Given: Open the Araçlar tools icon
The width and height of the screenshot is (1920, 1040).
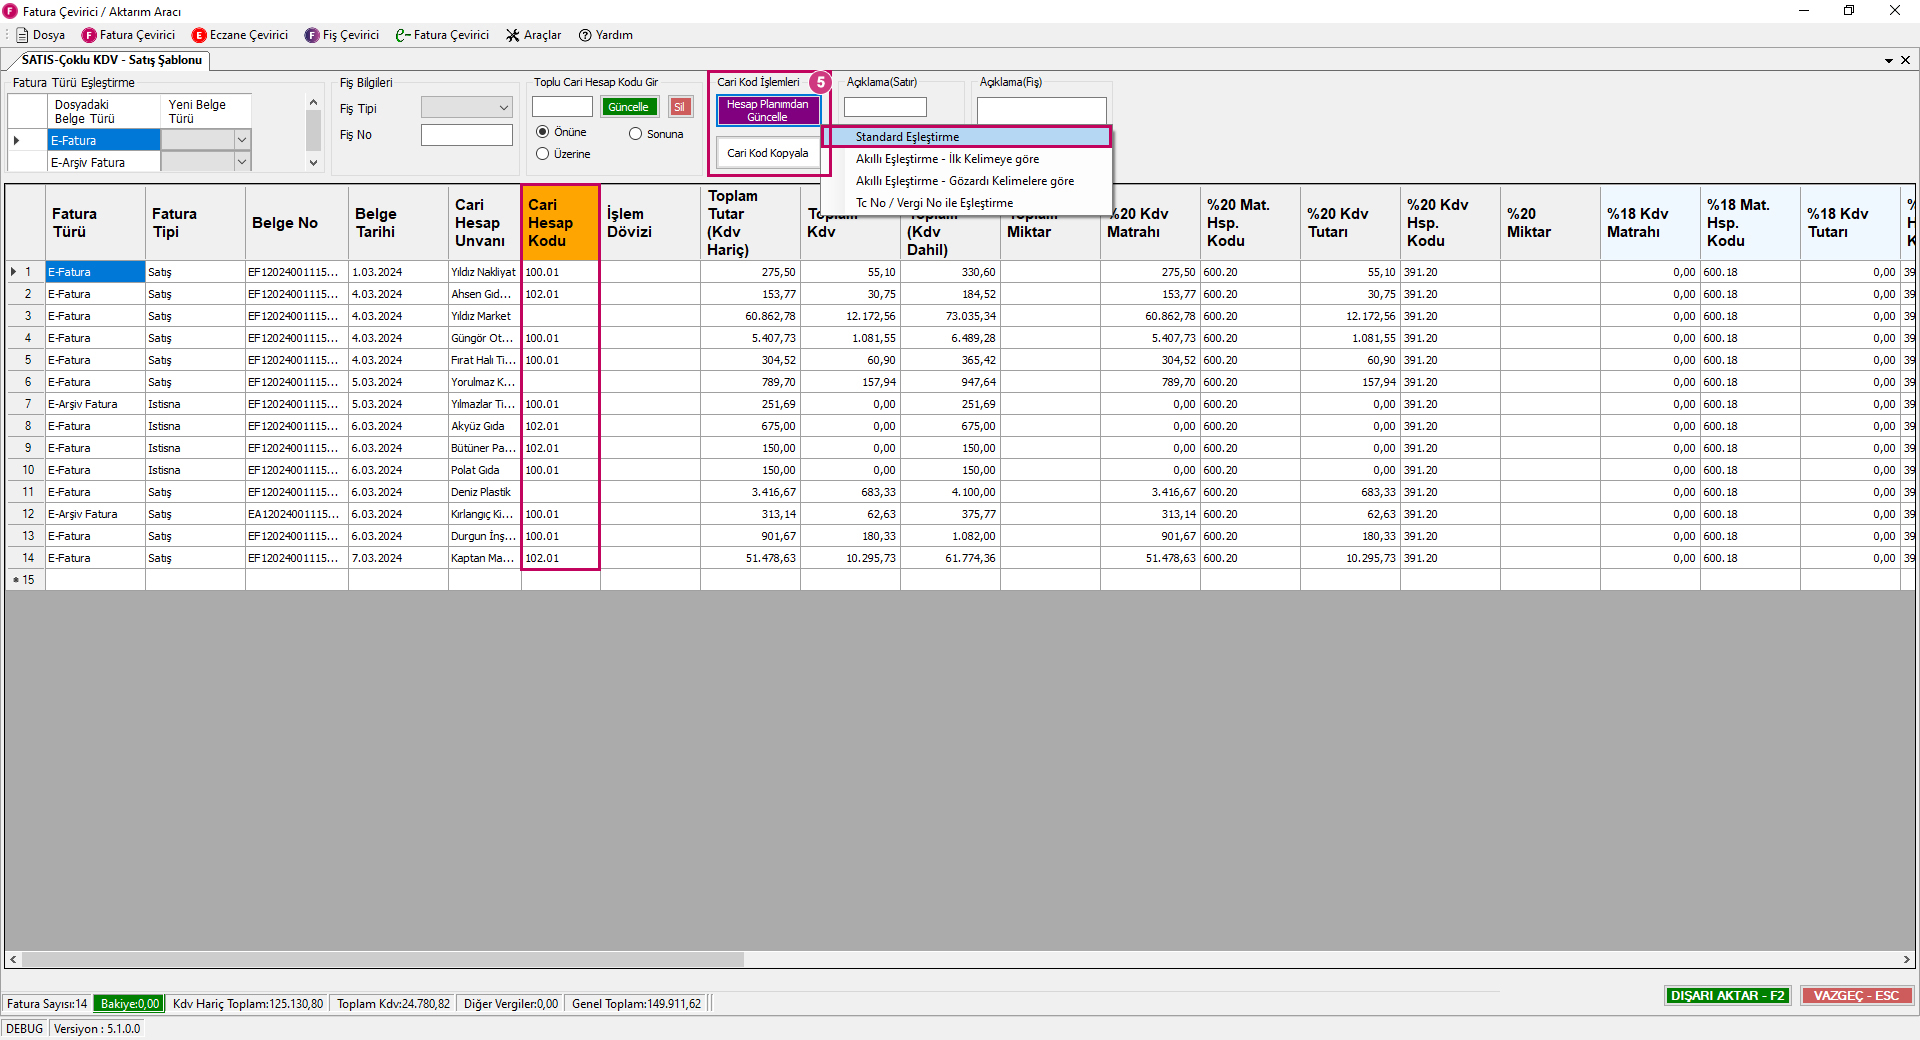Looking at the screenshot, I should (513, 35).
